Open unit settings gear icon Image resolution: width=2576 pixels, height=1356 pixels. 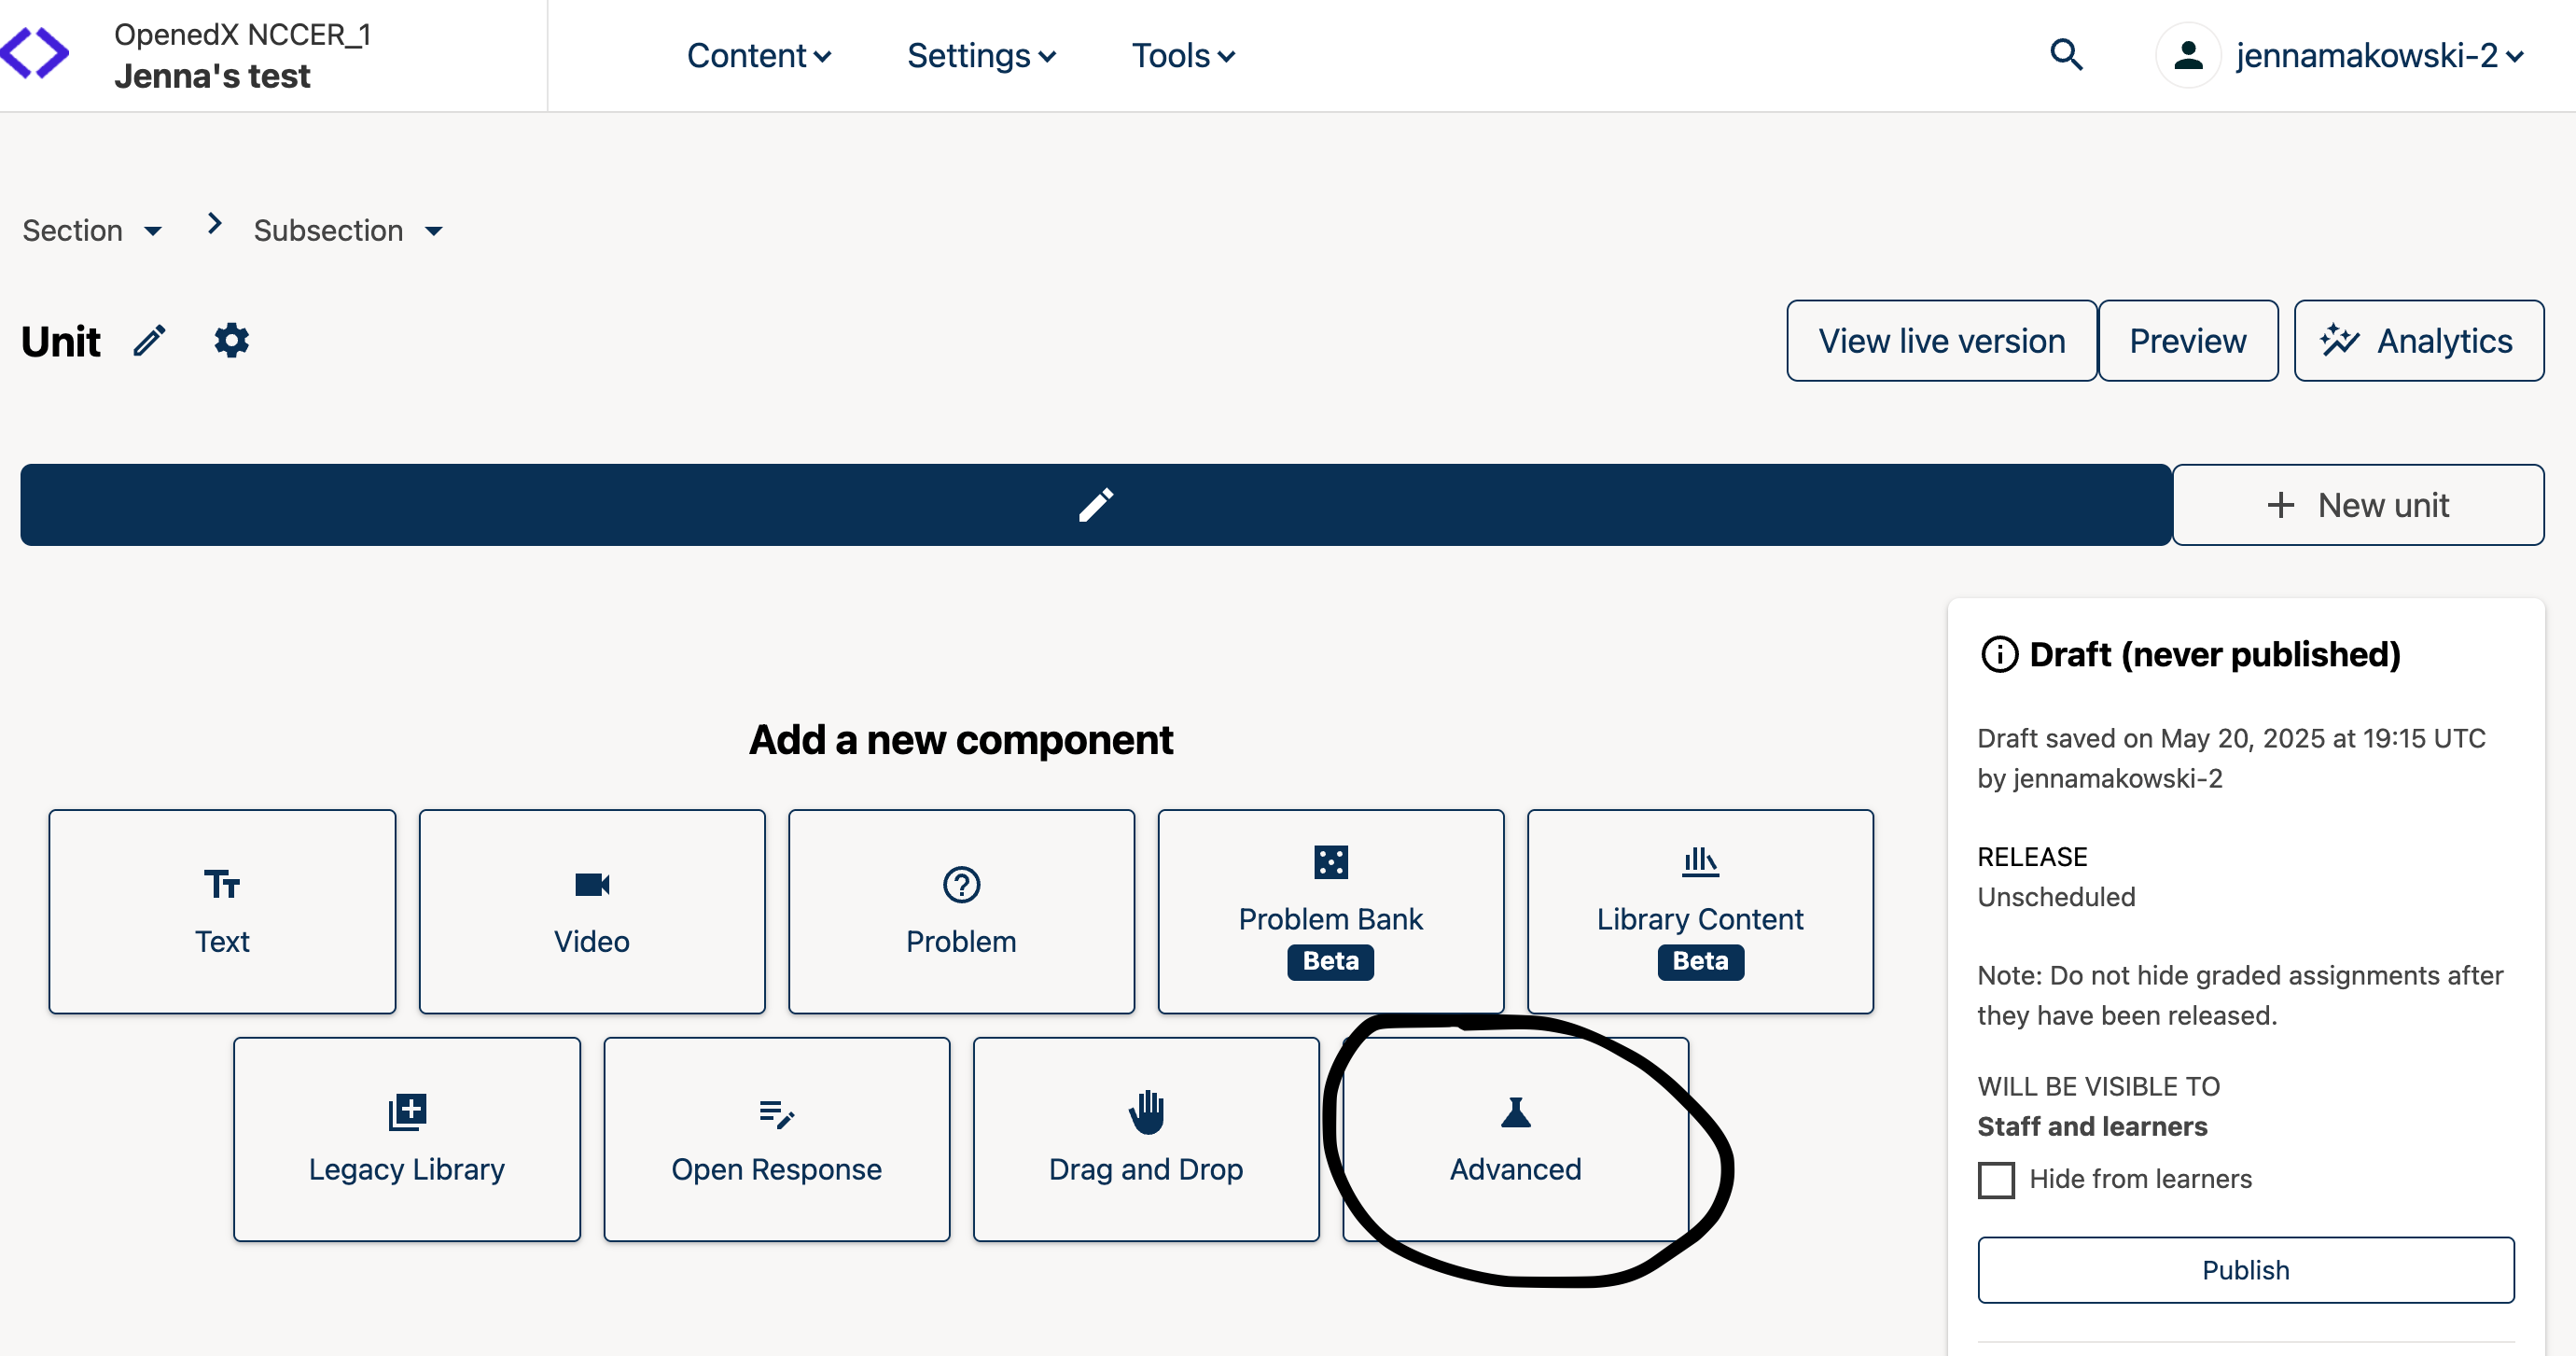click(x=231, y=341)
